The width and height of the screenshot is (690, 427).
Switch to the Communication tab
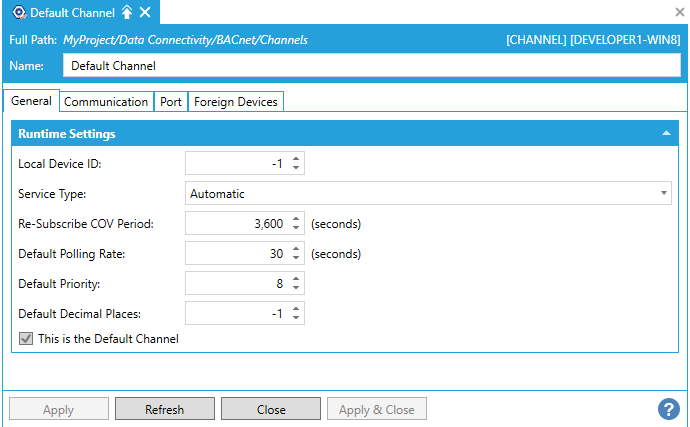pos(106,102)
